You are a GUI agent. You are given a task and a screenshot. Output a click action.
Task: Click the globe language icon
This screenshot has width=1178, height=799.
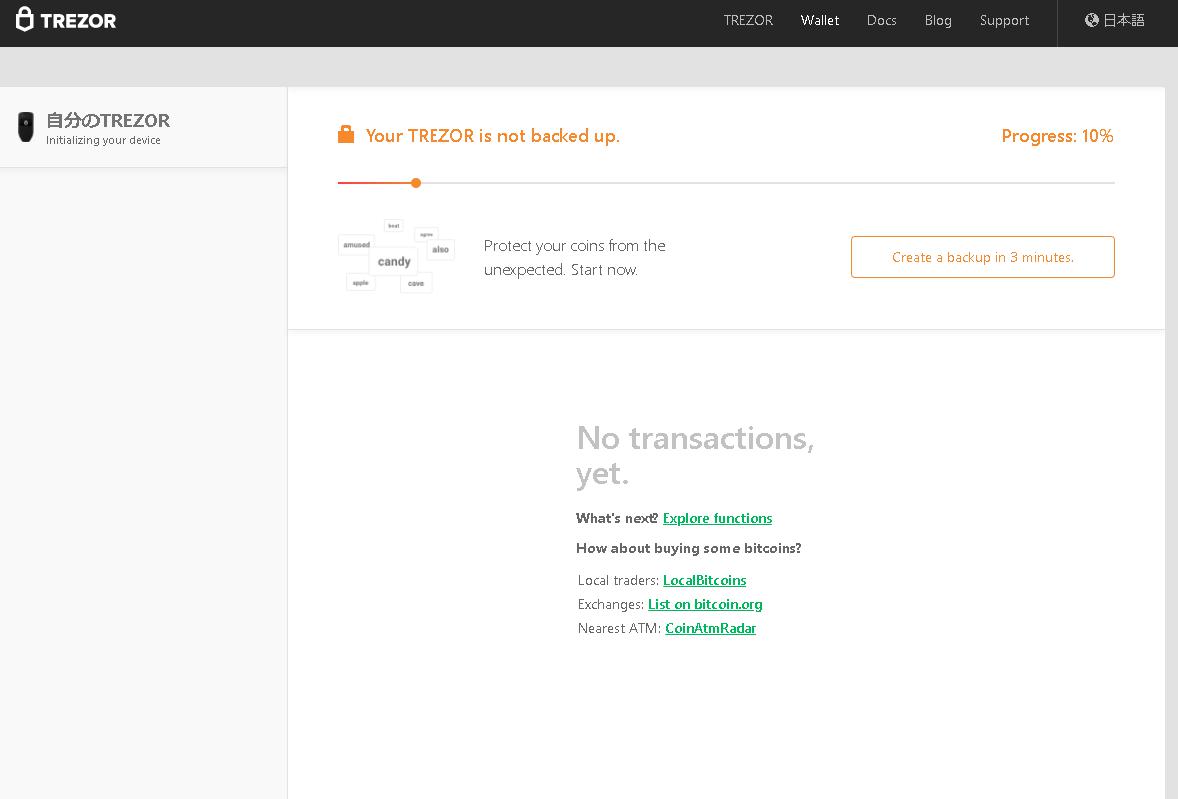(x=1092, y=20)
